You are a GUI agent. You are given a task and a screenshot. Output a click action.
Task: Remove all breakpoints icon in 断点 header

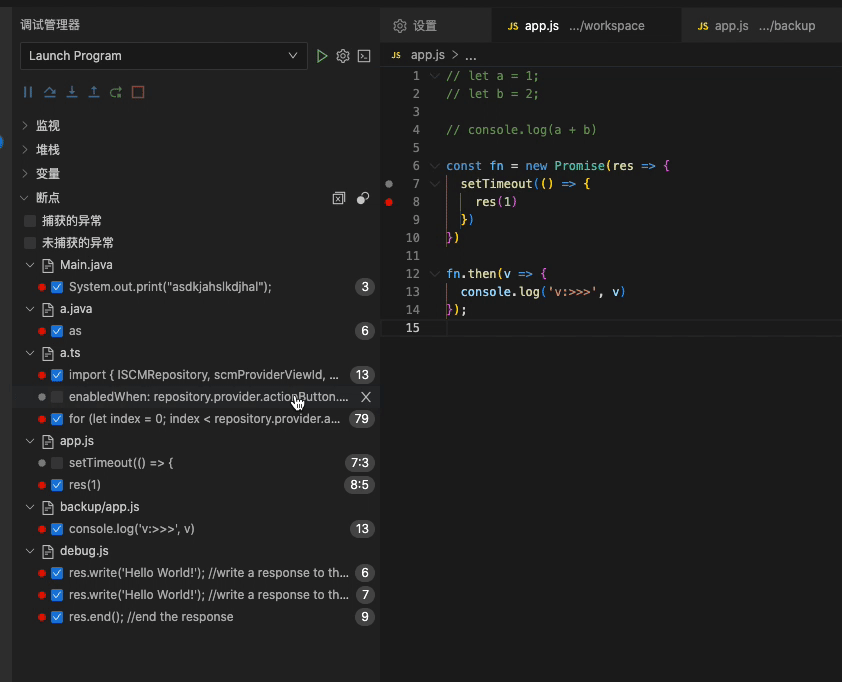(339, 198)
